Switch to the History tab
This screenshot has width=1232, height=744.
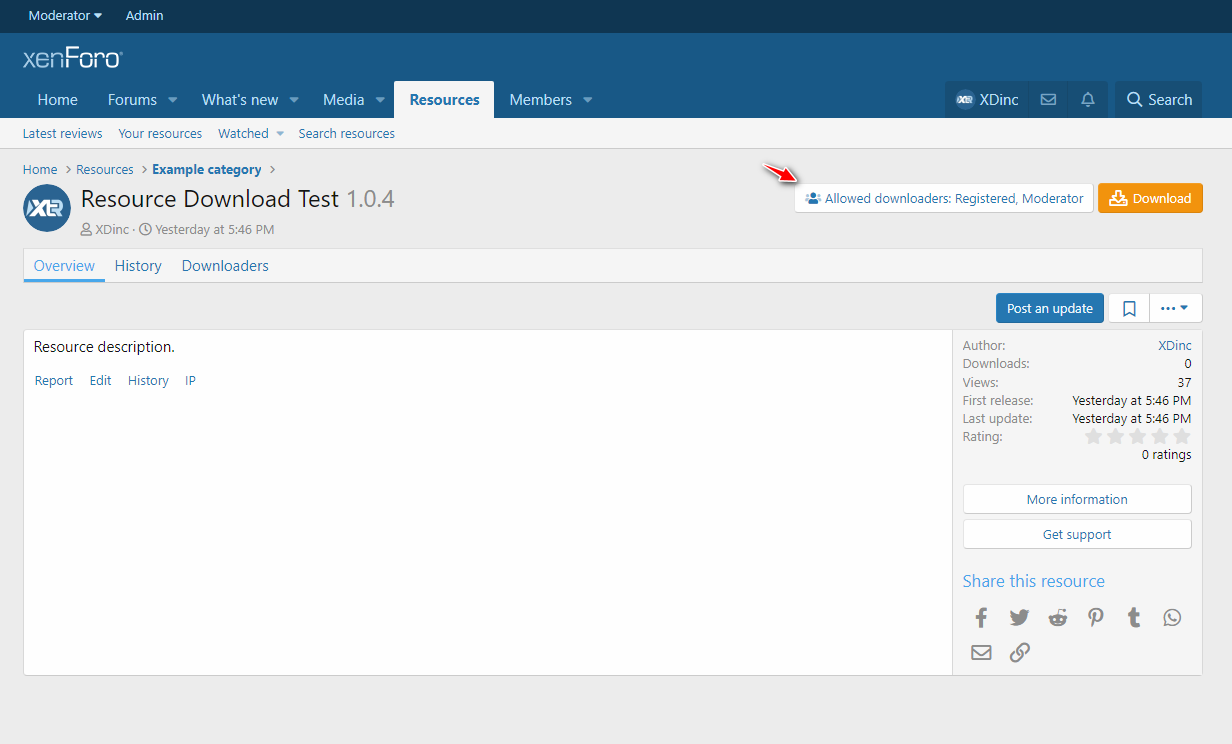[x=138, y=266]
